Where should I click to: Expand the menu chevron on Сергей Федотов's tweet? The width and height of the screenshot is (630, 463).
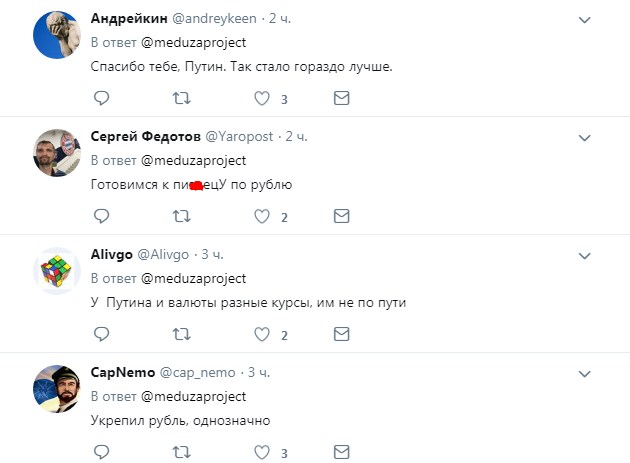586,137
